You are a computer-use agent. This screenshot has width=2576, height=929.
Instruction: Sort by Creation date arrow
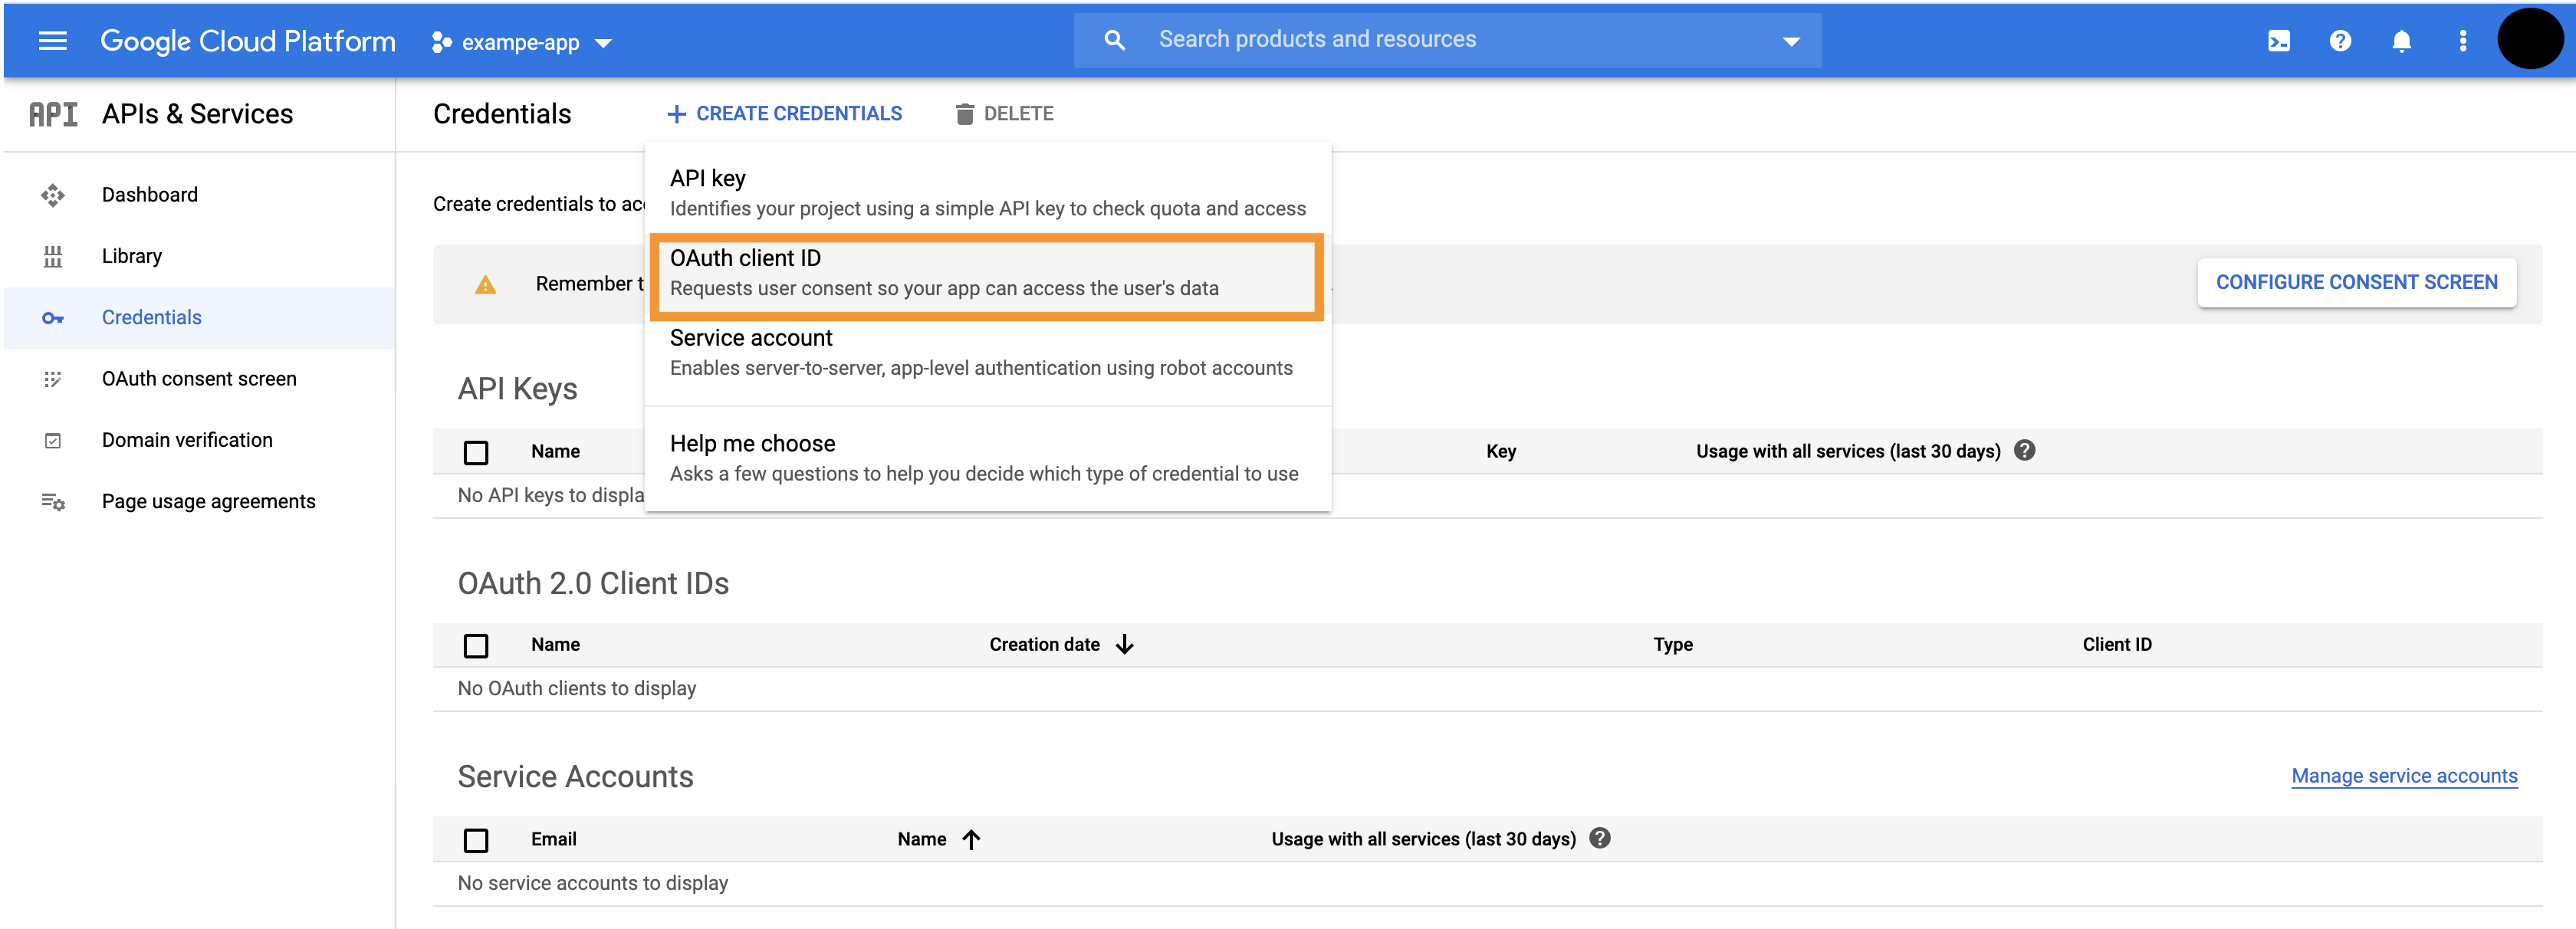tap(1125, 644)
